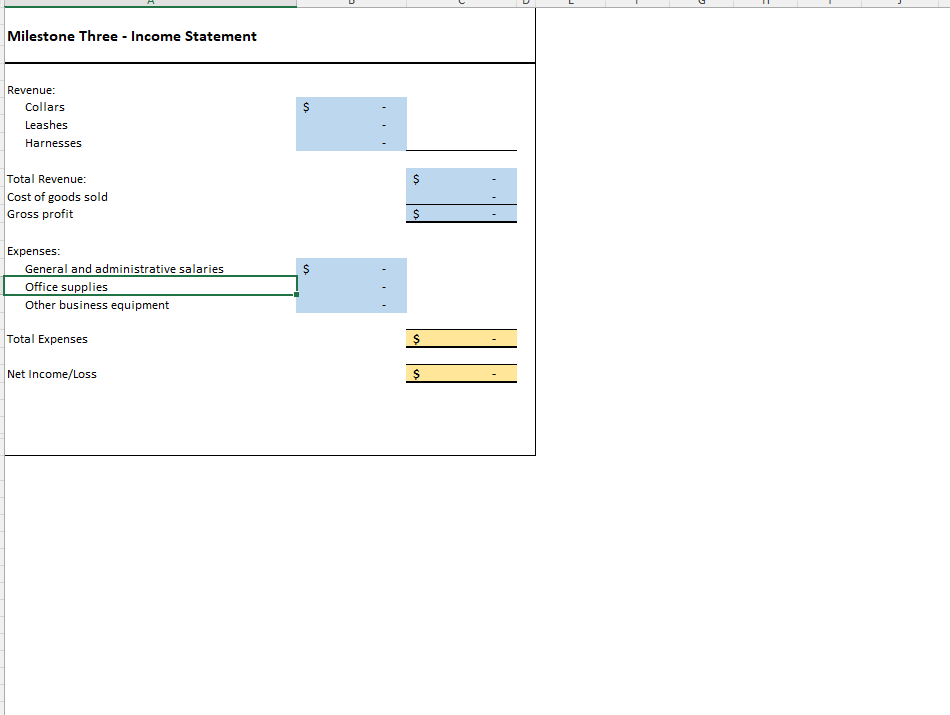Screen dimensions: 950x715
Task: Select column header C
Action: pyautogui.click(x=460, y=3)
